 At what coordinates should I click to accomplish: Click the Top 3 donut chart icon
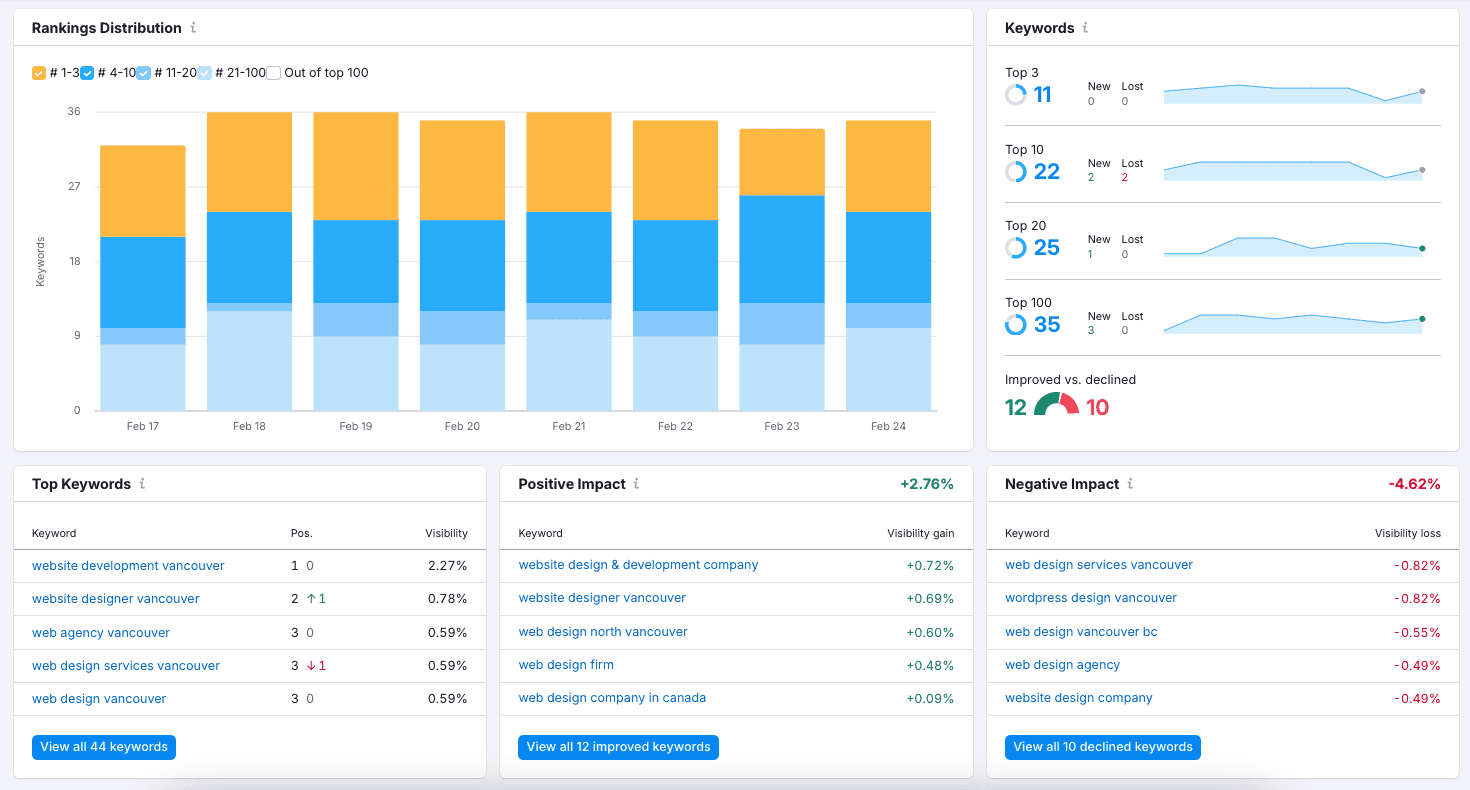tap(1016, 95)
